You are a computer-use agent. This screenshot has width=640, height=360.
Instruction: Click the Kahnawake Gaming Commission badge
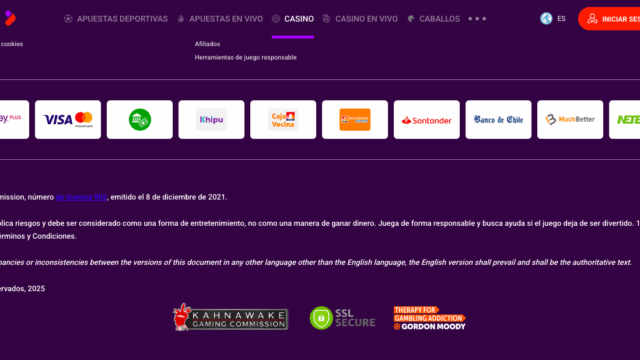(231, 317)
